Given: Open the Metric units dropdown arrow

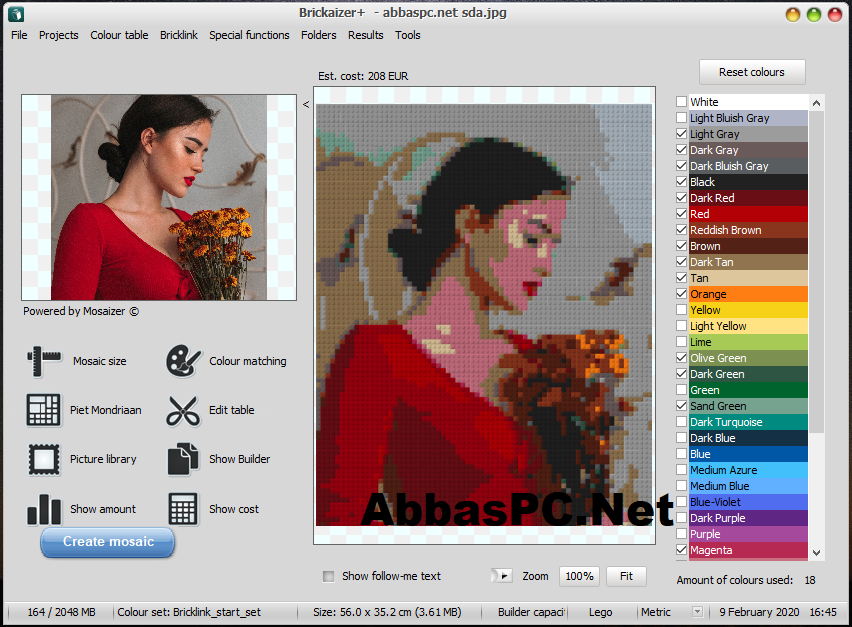Looking at the screenshot, I should pyautogui.click(x=697, y=612).
